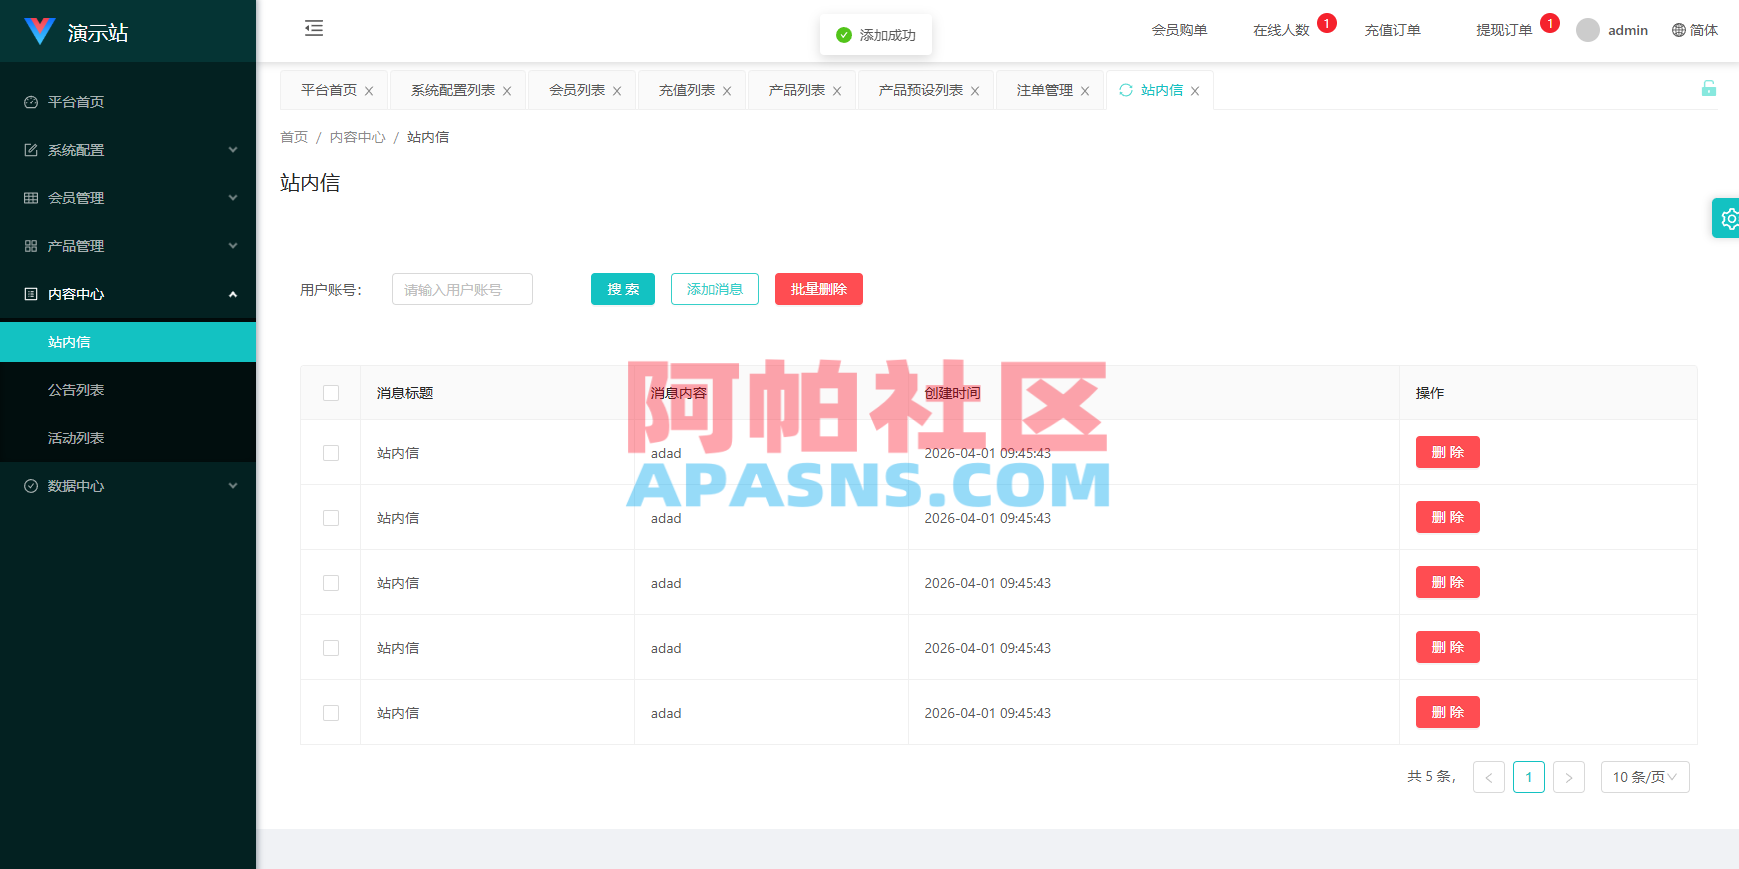Go to the next page arrow

click(x=1569, y=777)
